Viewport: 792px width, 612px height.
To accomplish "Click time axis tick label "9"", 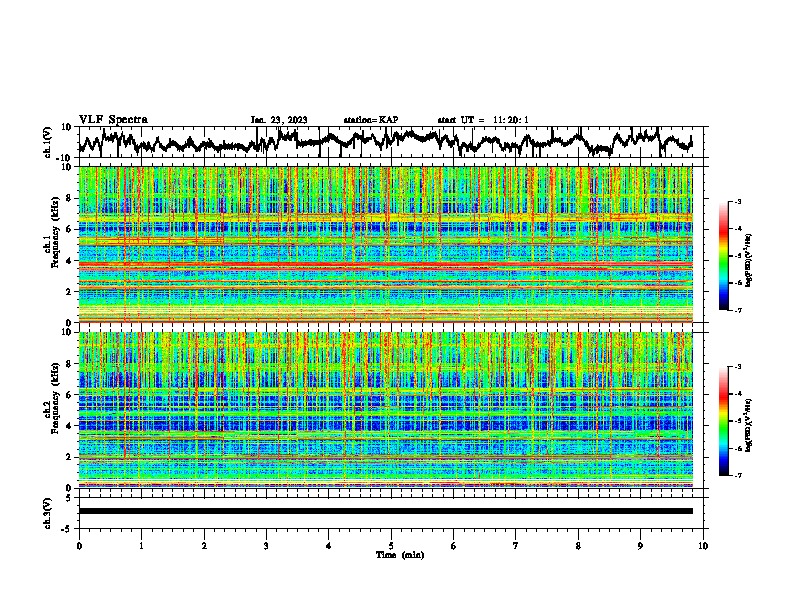I will pos(640,546).
